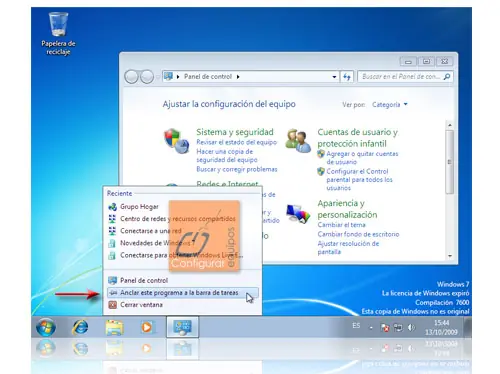Open the Categoría view-by dropdown
500x374 pixels.
389,105
